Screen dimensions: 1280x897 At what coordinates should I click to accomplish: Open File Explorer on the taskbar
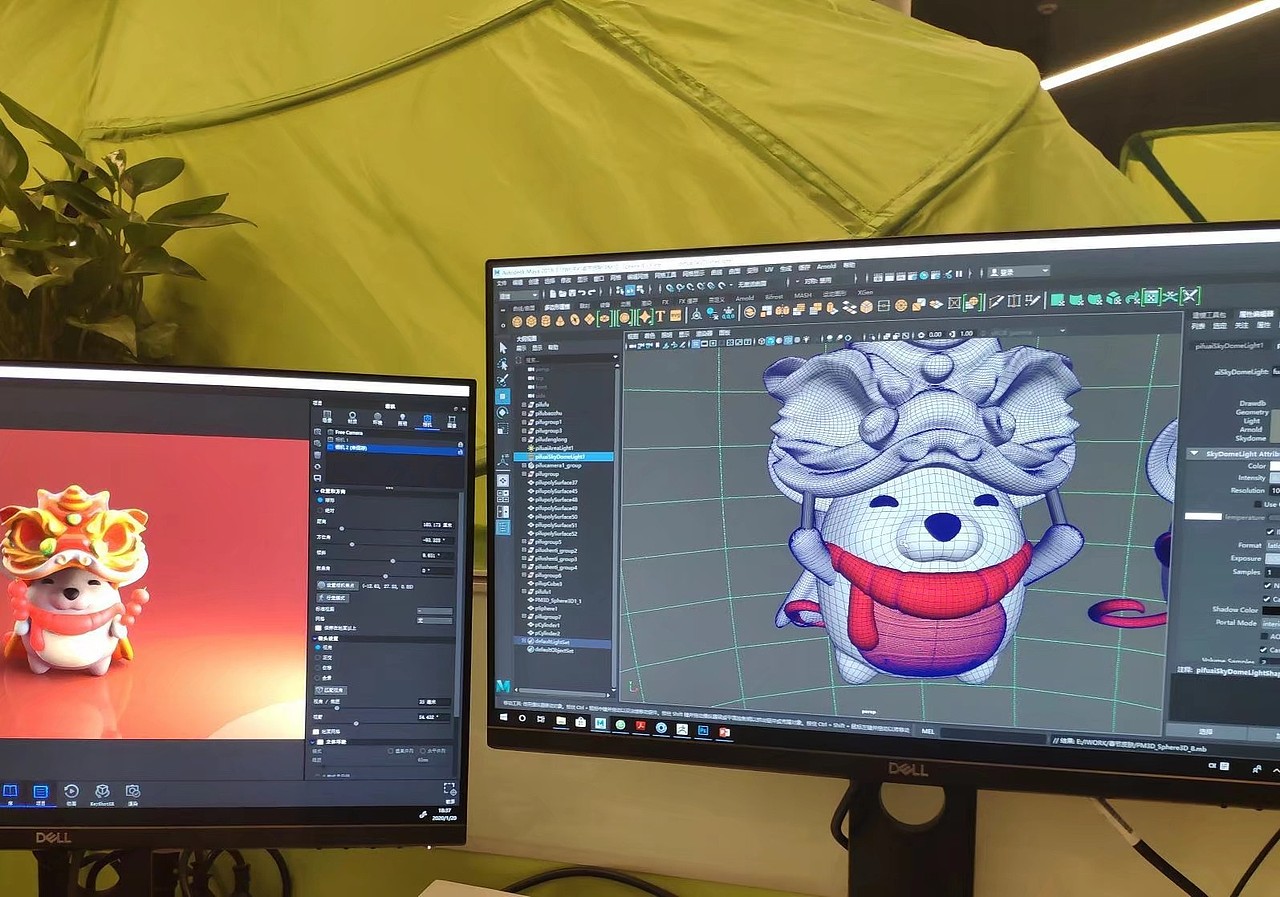[561, 720]
